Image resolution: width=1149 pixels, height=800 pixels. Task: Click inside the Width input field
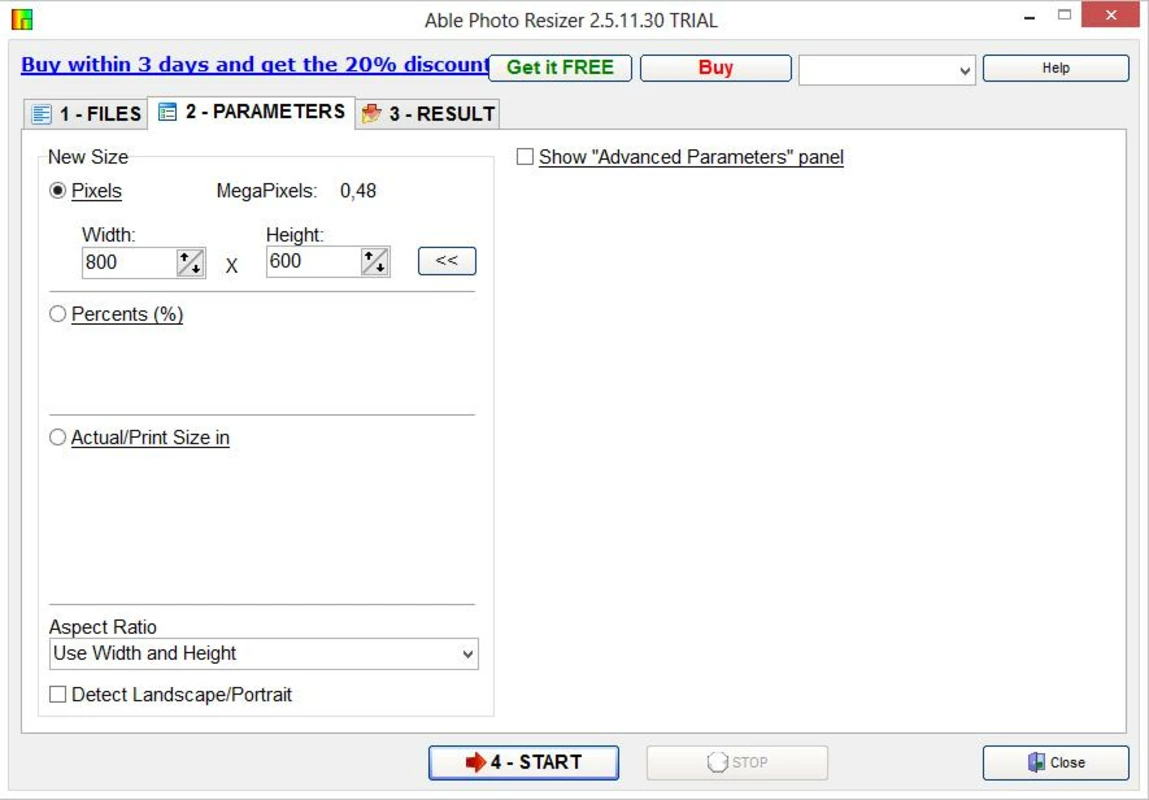pyautogui.click(x=129, y=262)
